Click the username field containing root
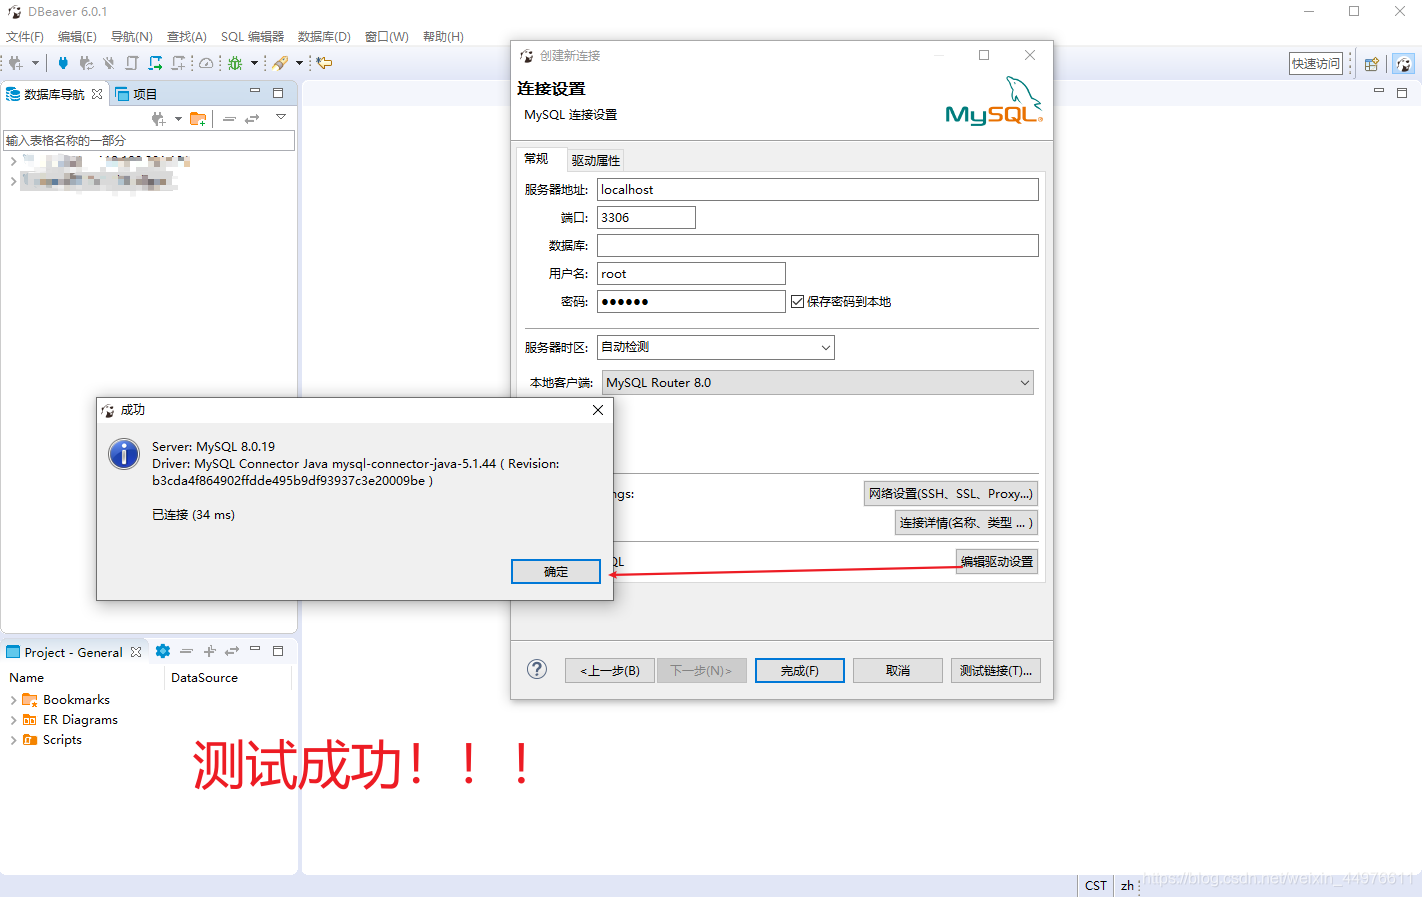 pyautogui.click(x=691, y=274)
